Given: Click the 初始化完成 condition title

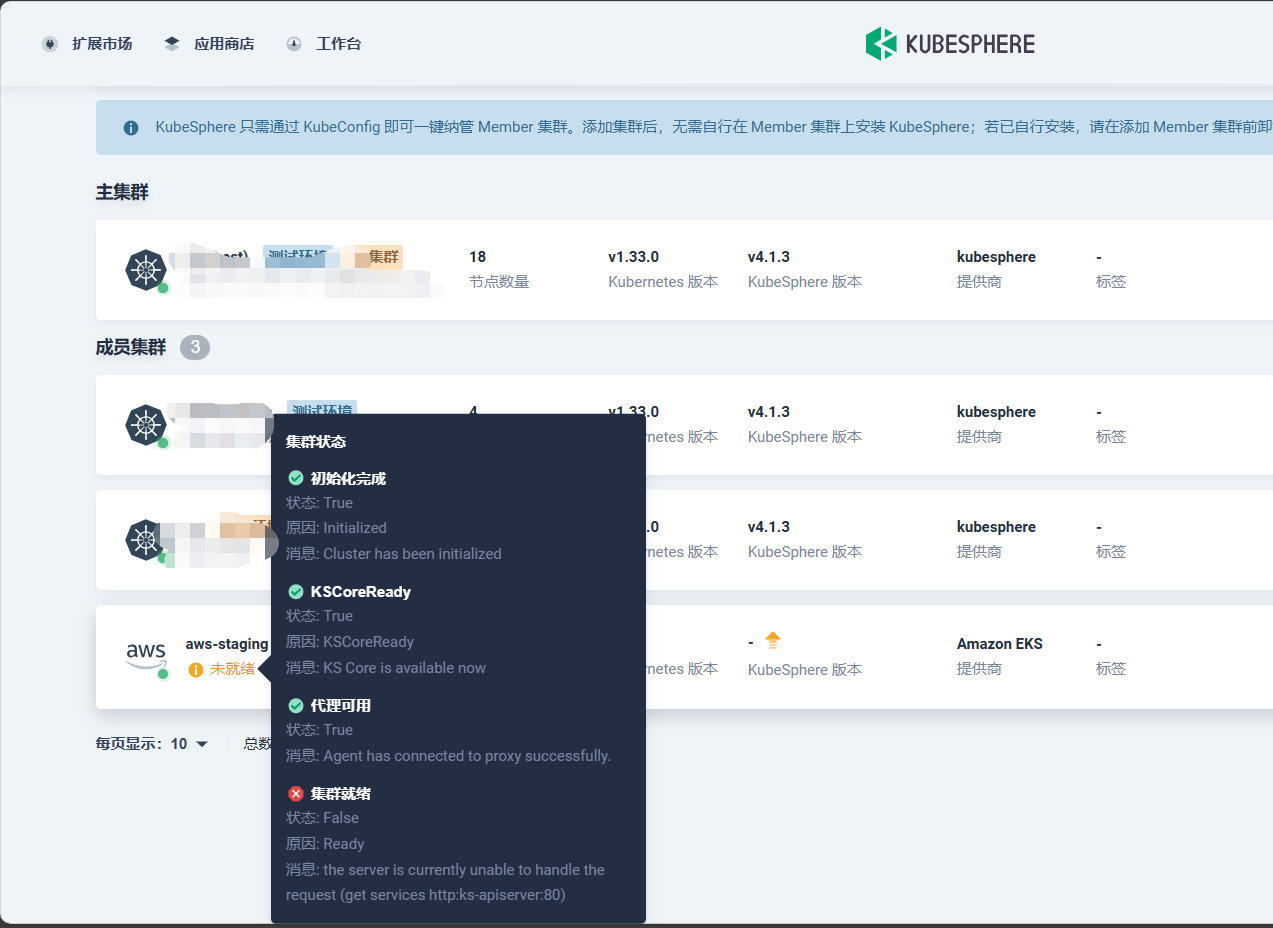Looking at the screenshot, I should 348,478.
